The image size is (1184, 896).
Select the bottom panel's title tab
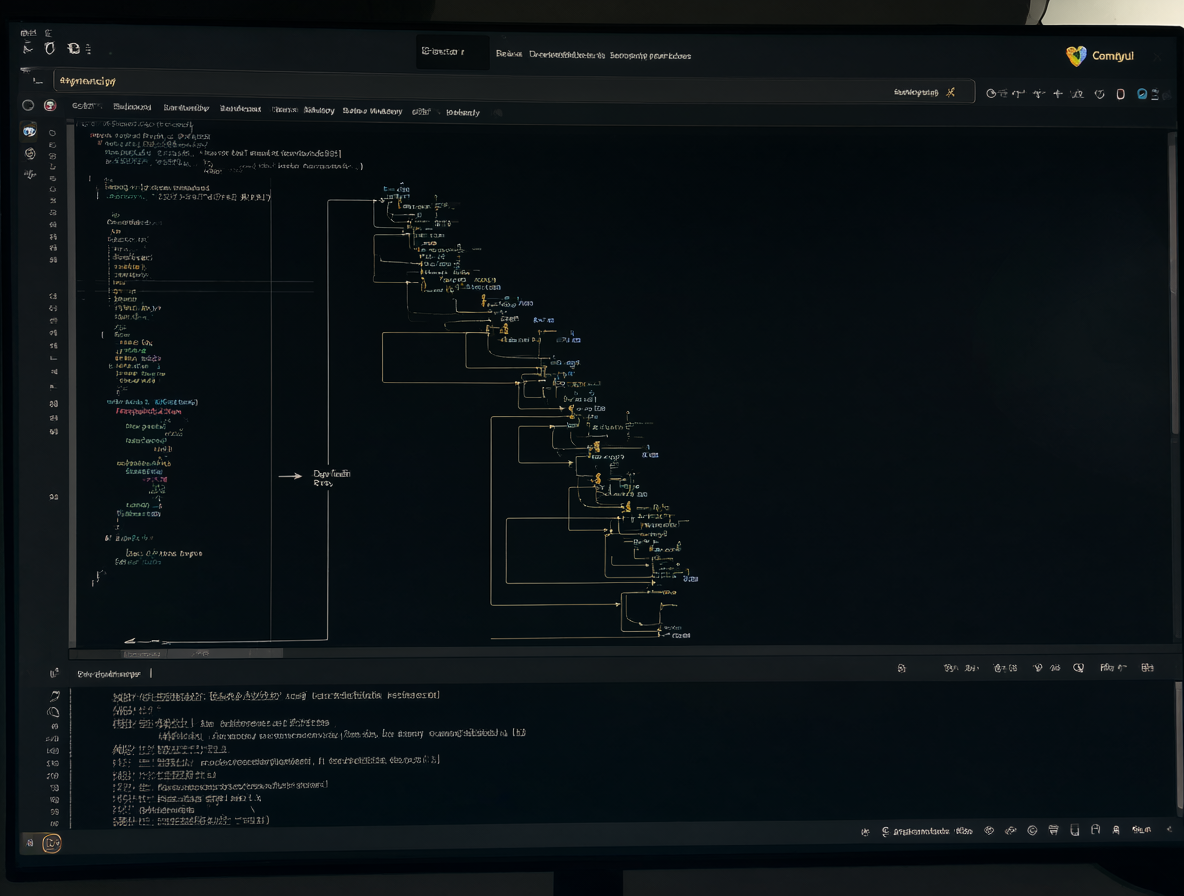pyautogui.click(x=109, y=673)
